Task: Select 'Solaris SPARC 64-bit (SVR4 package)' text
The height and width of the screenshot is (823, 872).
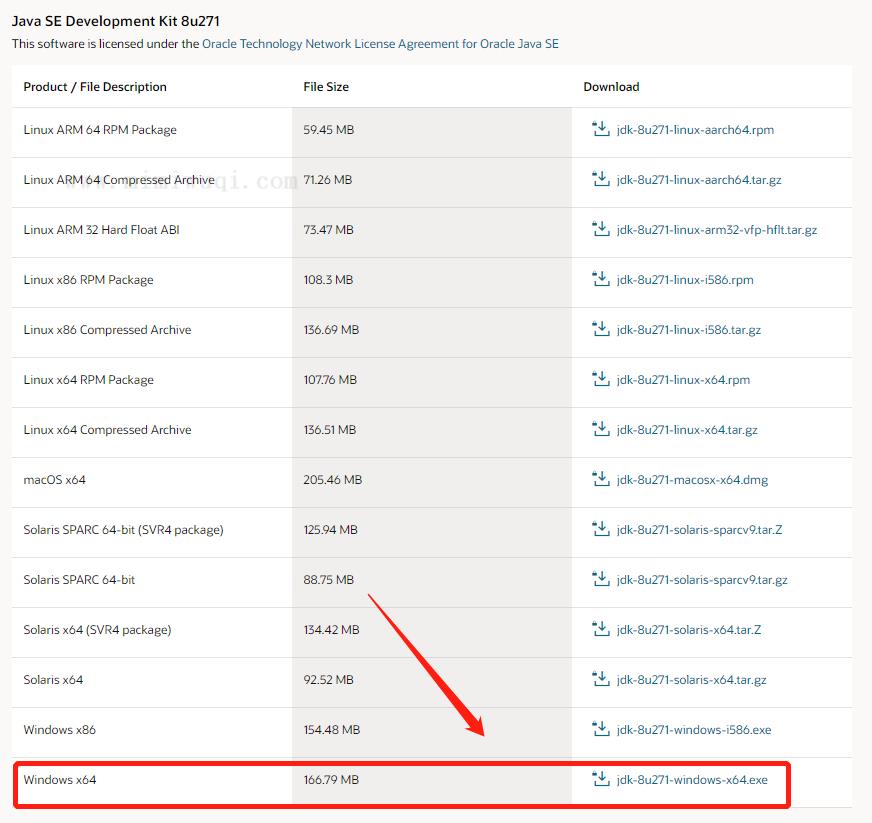Action: (x=123, y=531)
